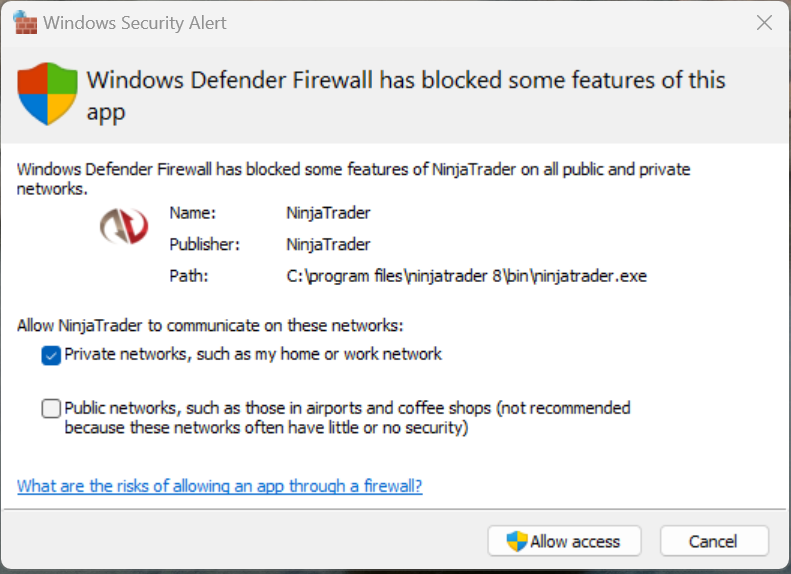Click the Path field label
791x574 pixels.
click(x=188, y=275)
